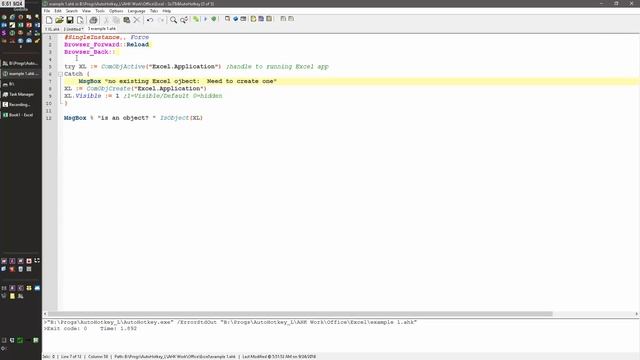The height and width of the screenshot is (360, 640).
Task: Click 'IsObject(XL)' on line 12
Action: pyautogui.click(x=181, y=118)
